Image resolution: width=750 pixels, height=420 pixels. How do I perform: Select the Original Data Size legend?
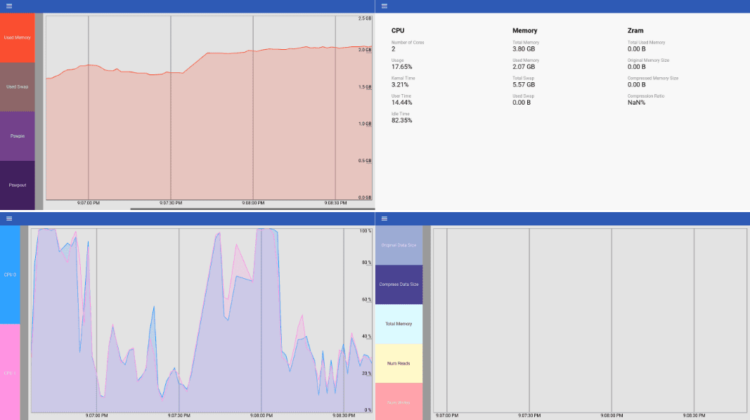[399, 245]
